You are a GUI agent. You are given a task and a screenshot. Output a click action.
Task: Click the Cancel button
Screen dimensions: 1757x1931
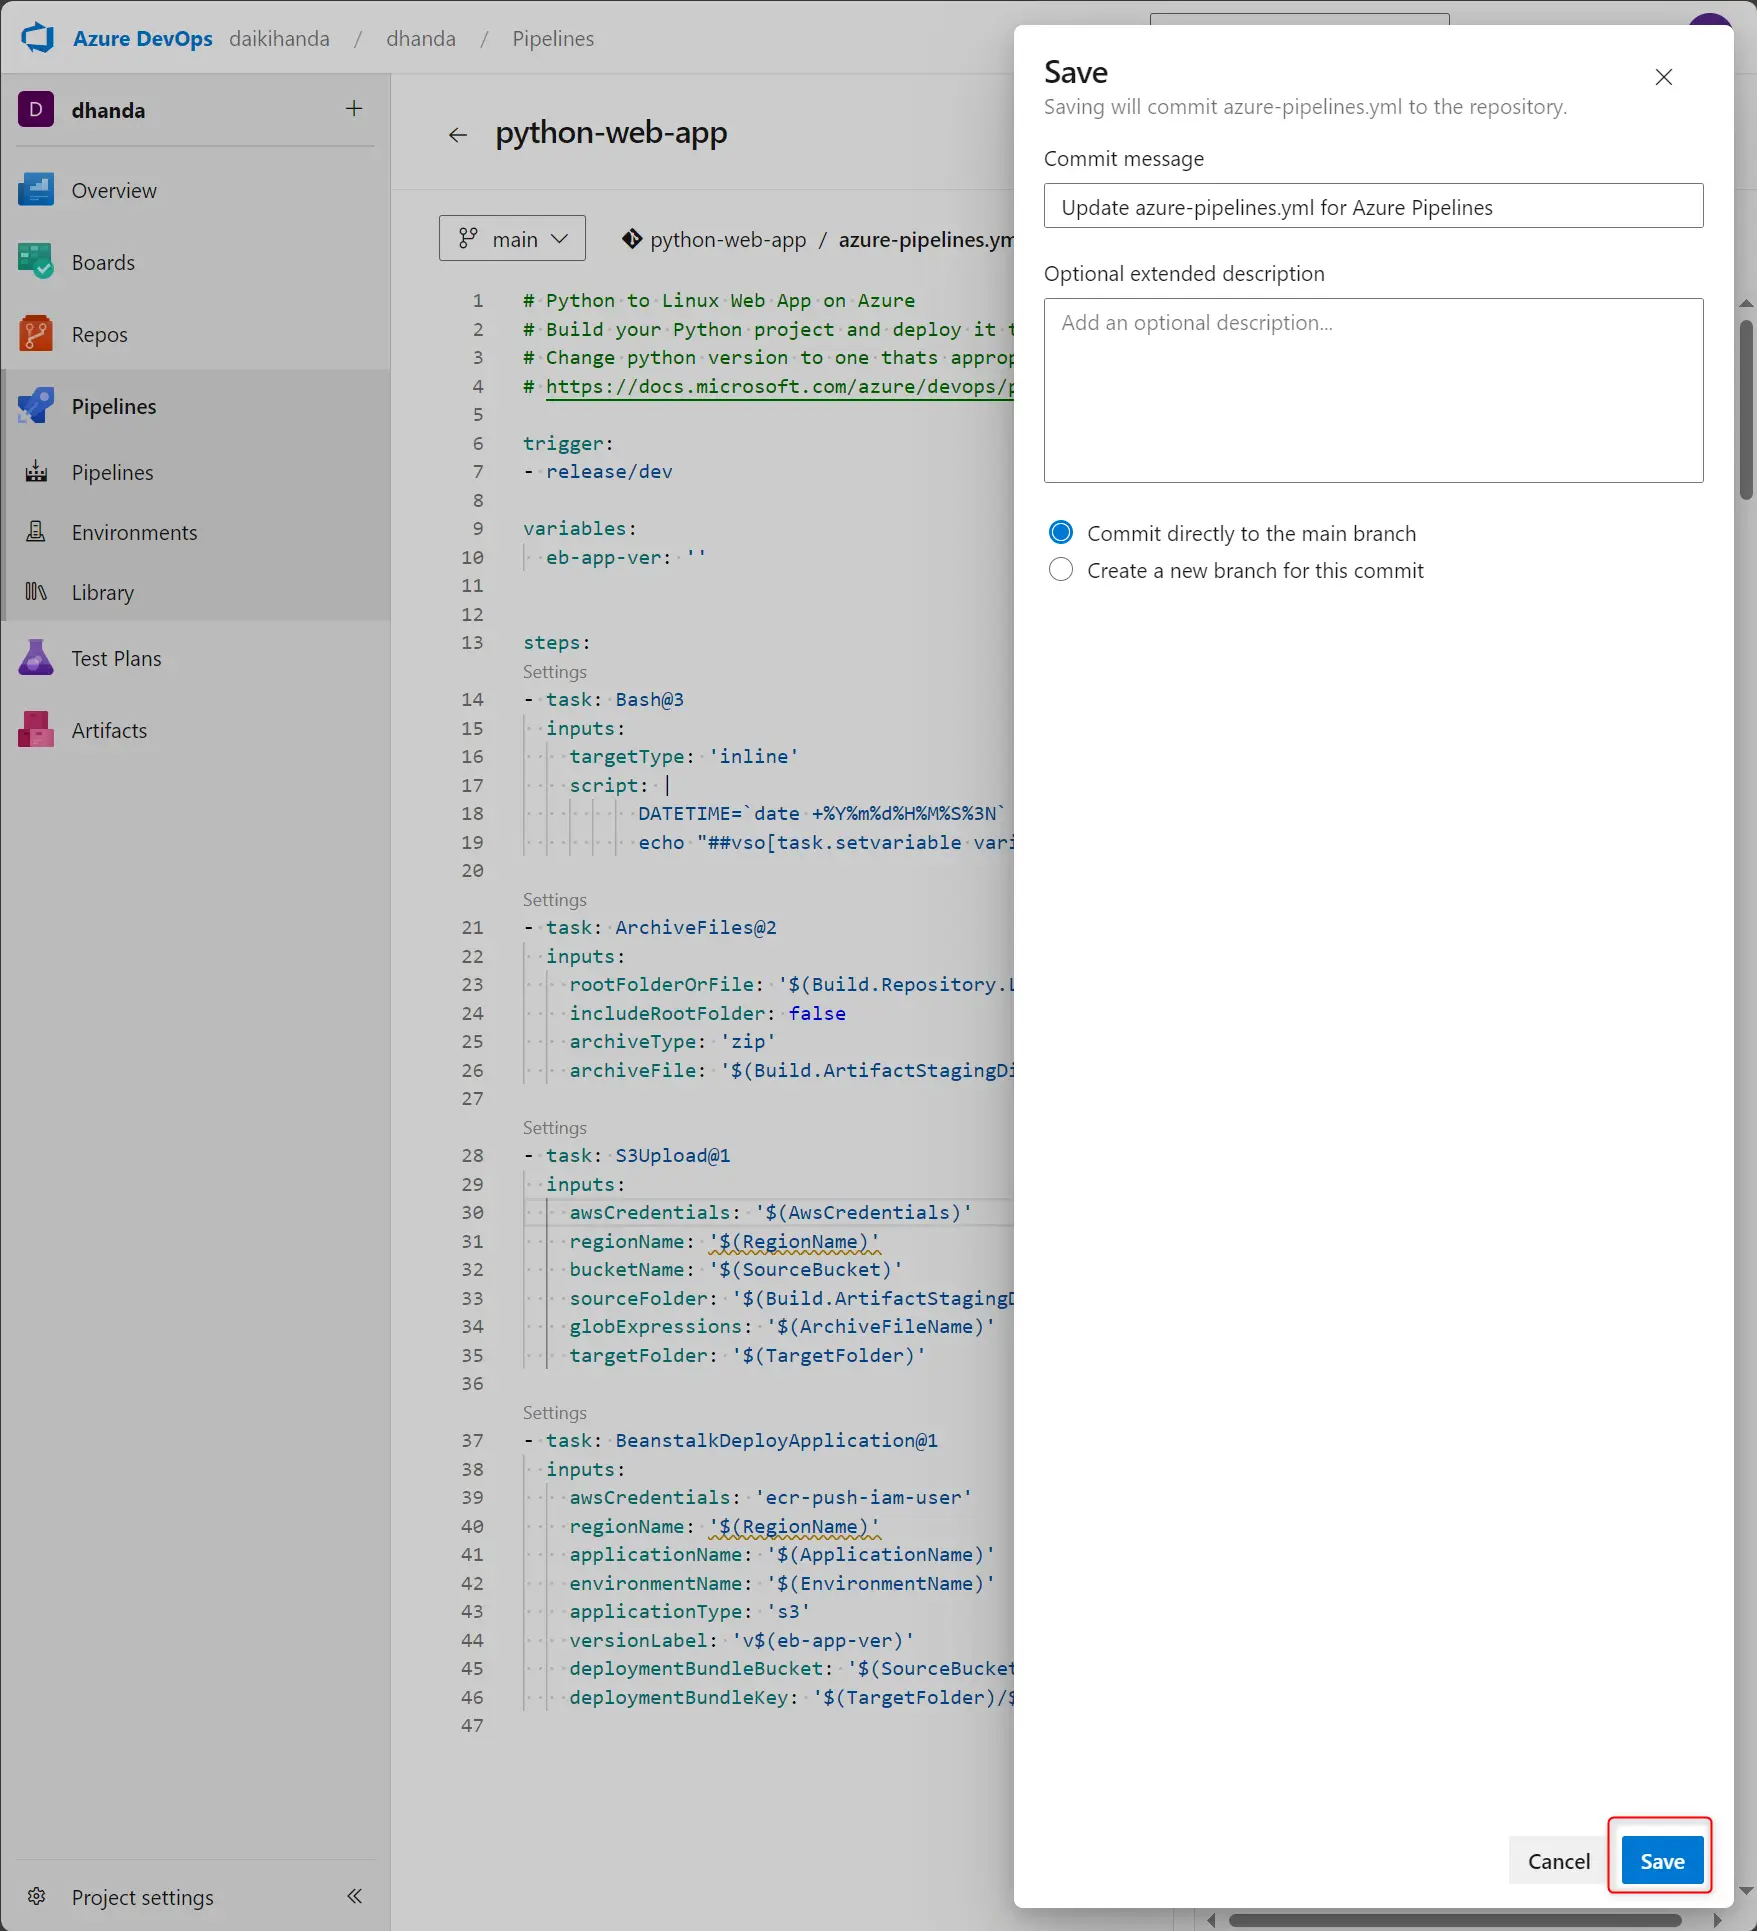(x=1558, y=1861)
